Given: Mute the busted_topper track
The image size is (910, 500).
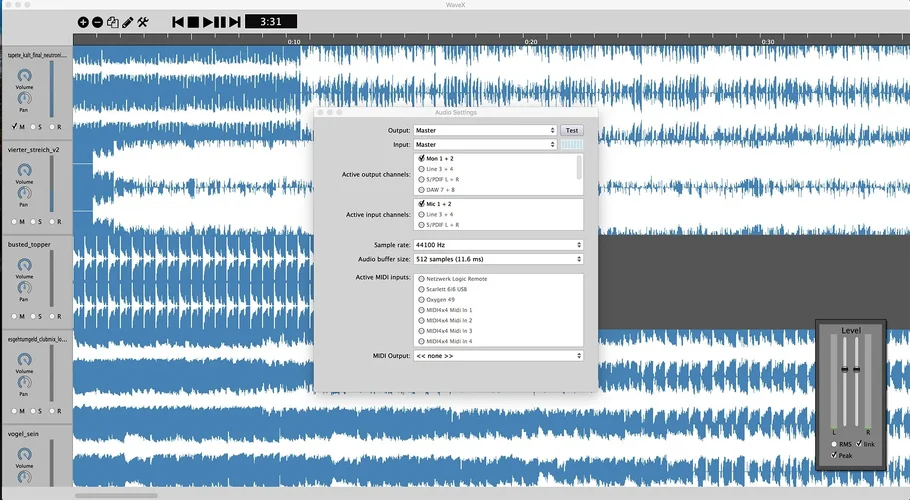Looking at the screenshot, I should pos(15,316).
